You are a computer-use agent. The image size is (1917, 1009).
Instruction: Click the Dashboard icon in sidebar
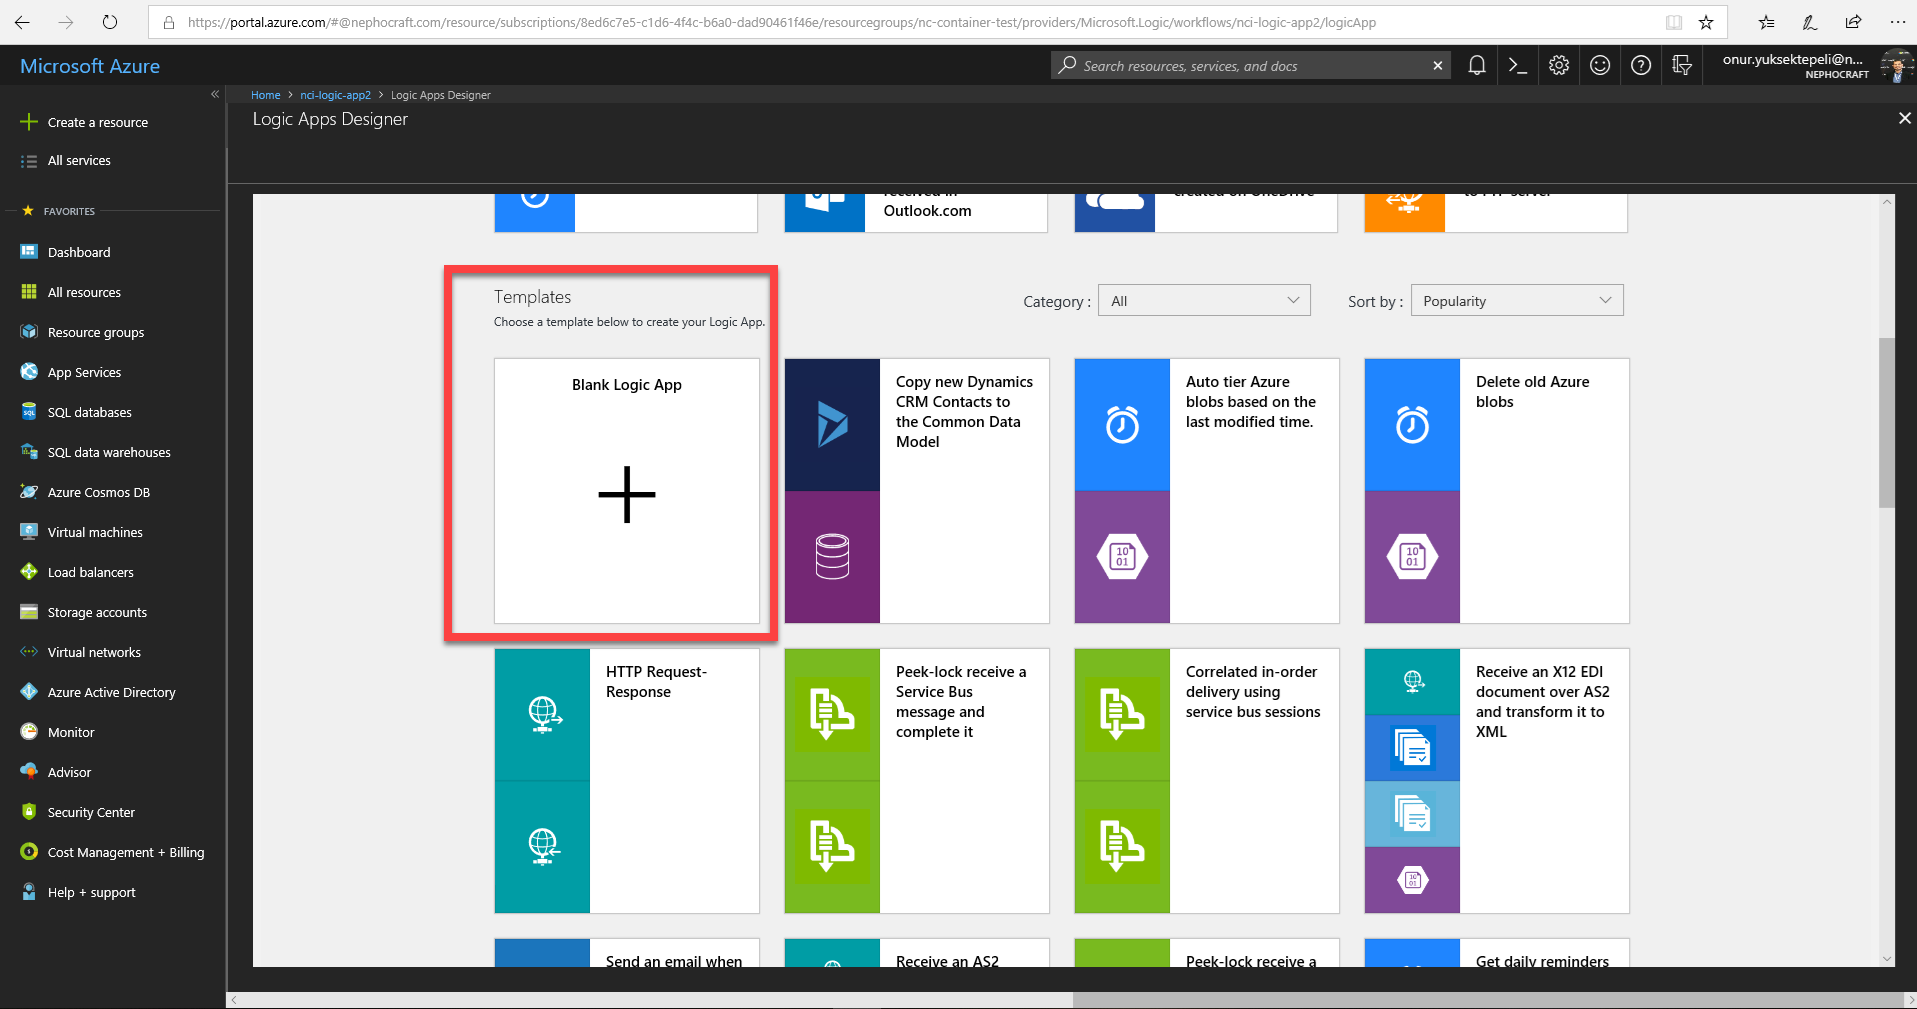click(x=29, y=252)
